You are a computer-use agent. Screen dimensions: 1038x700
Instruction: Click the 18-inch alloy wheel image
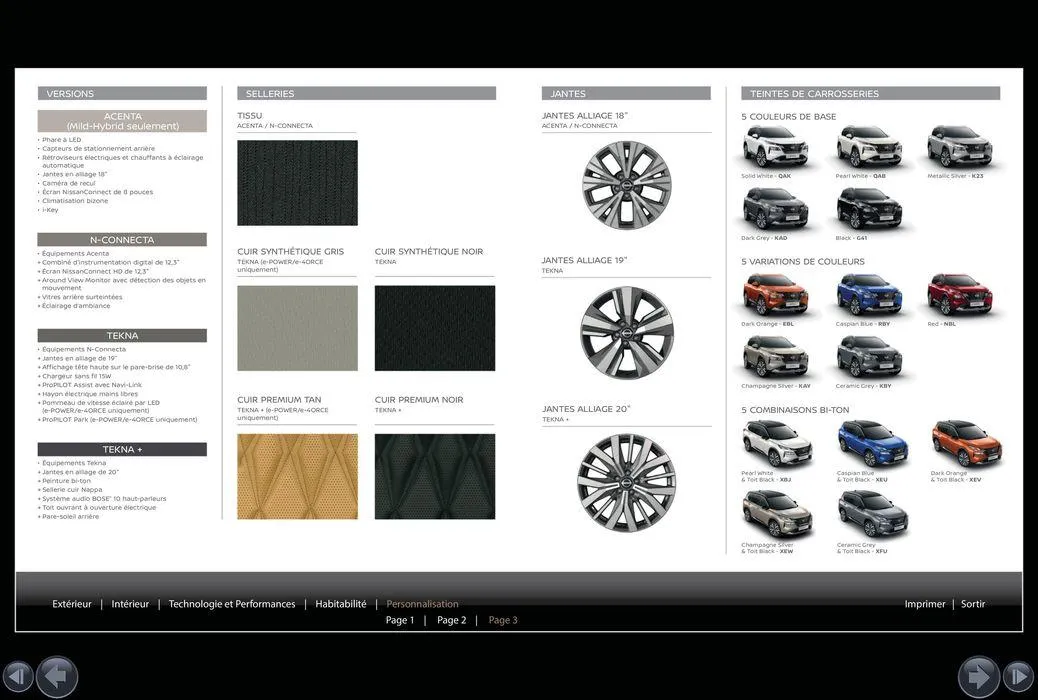(627, 185)
